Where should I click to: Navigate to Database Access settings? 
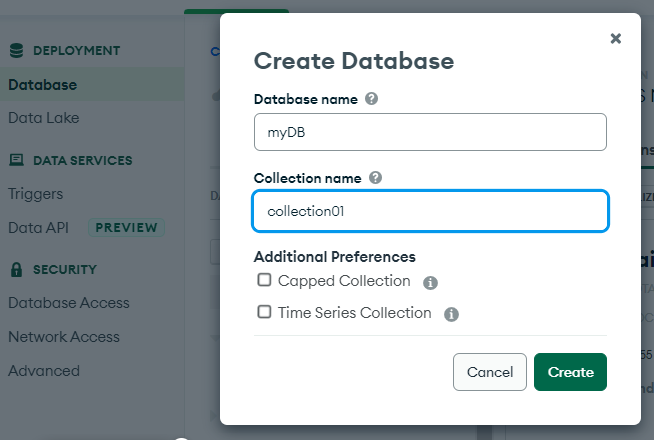tap(68, 303)
